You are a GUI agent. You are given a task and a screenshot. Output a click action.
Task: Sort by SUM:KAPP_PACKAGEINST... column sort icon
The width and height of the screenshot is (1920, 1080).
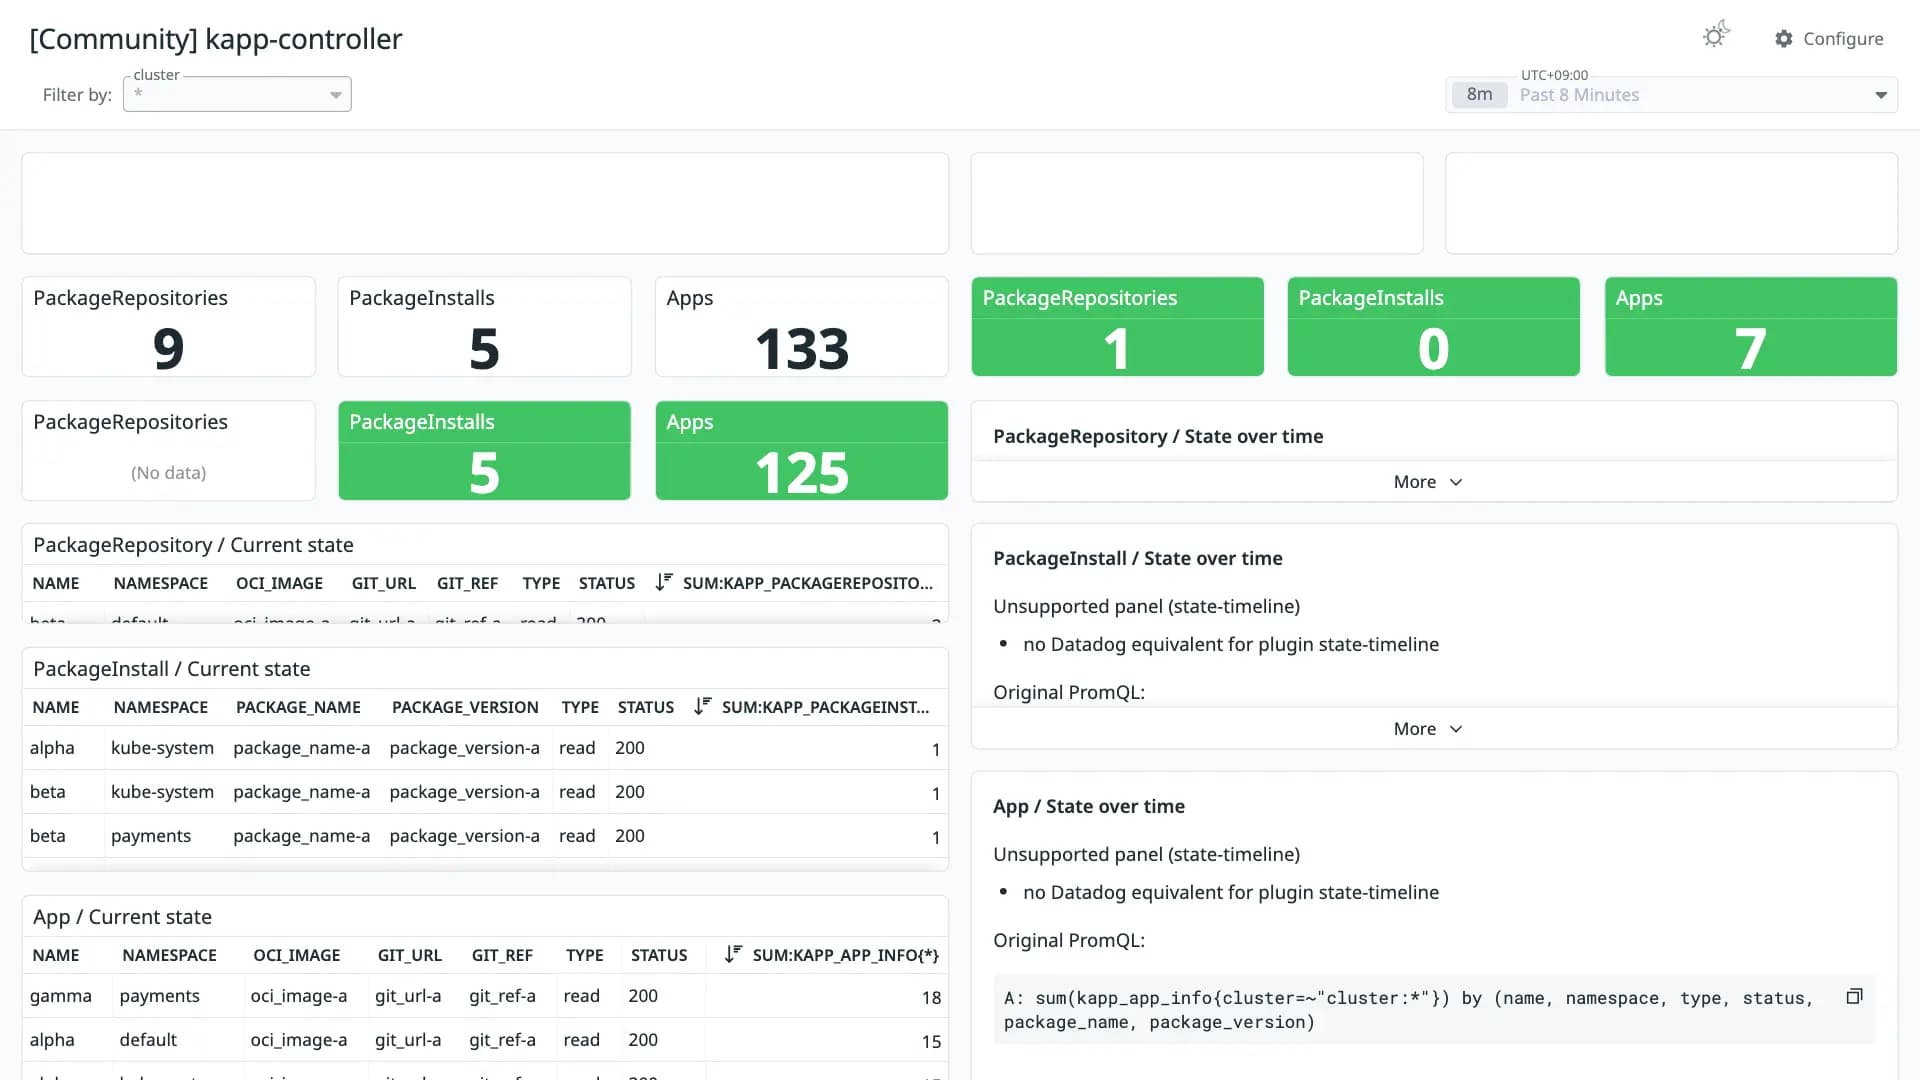tap(703, 706)
